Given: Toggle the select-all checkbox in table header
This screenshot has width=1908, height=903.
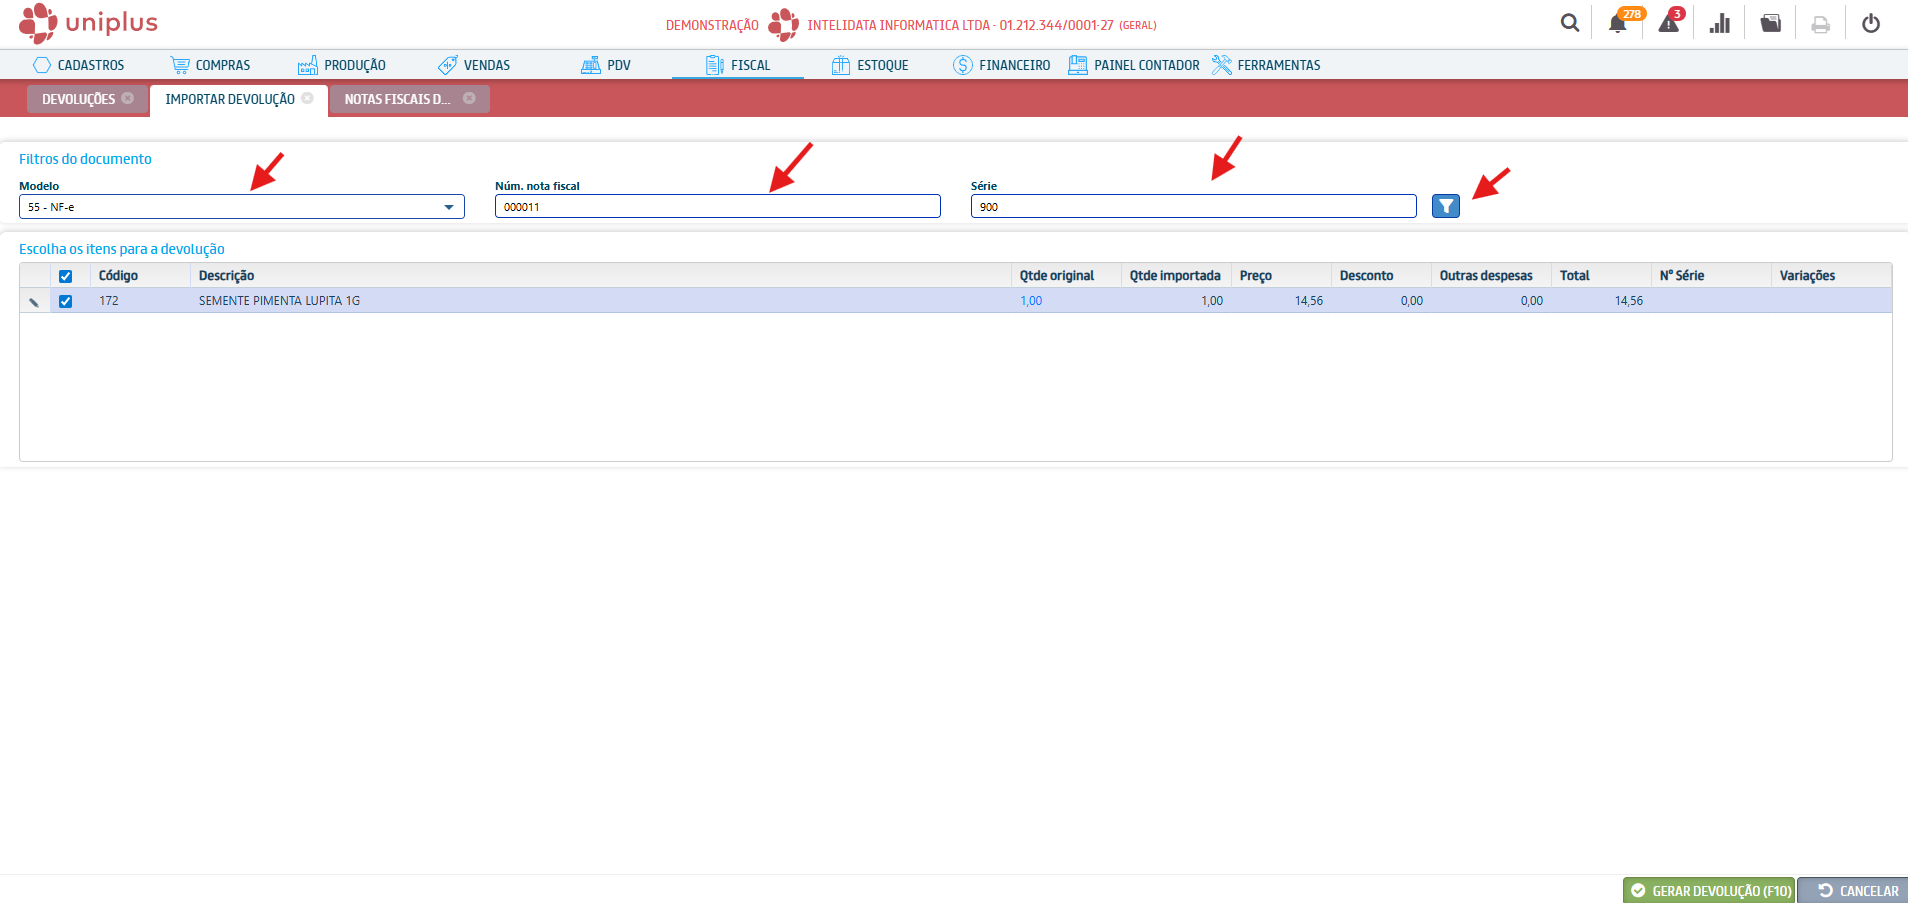Looking at the screenshot, I should [66, 276].
